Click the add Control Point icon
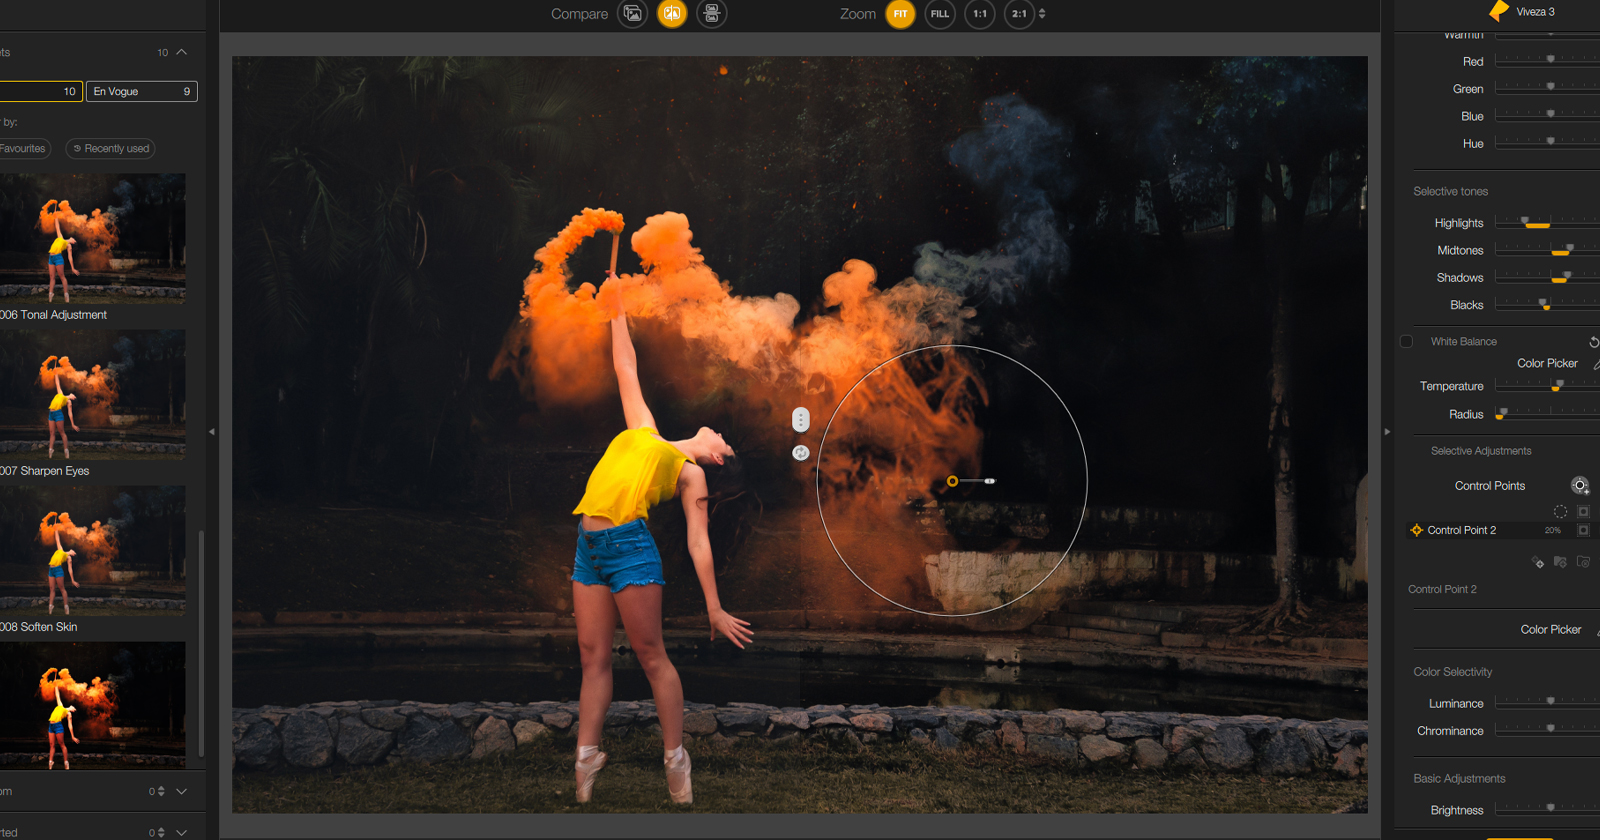 [1580, 486]
